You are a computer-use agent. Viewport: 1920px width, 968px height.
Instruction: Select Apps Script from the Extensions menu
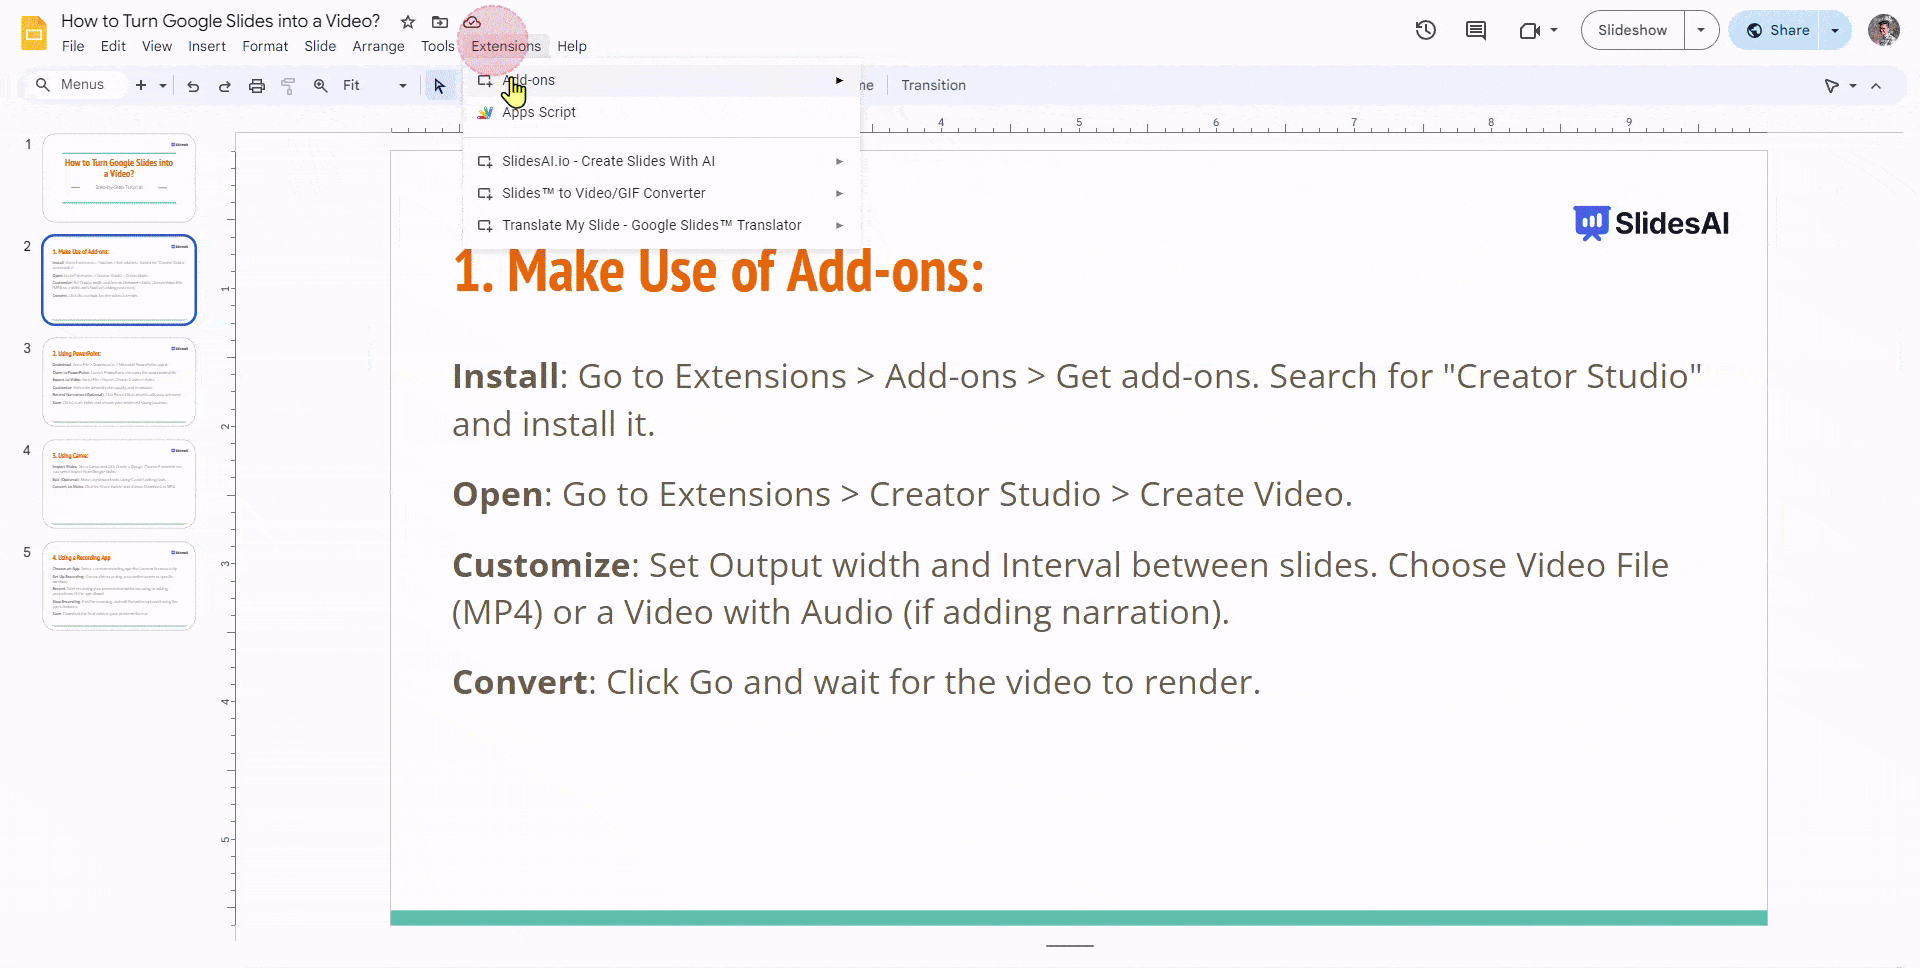click(539, 112)
